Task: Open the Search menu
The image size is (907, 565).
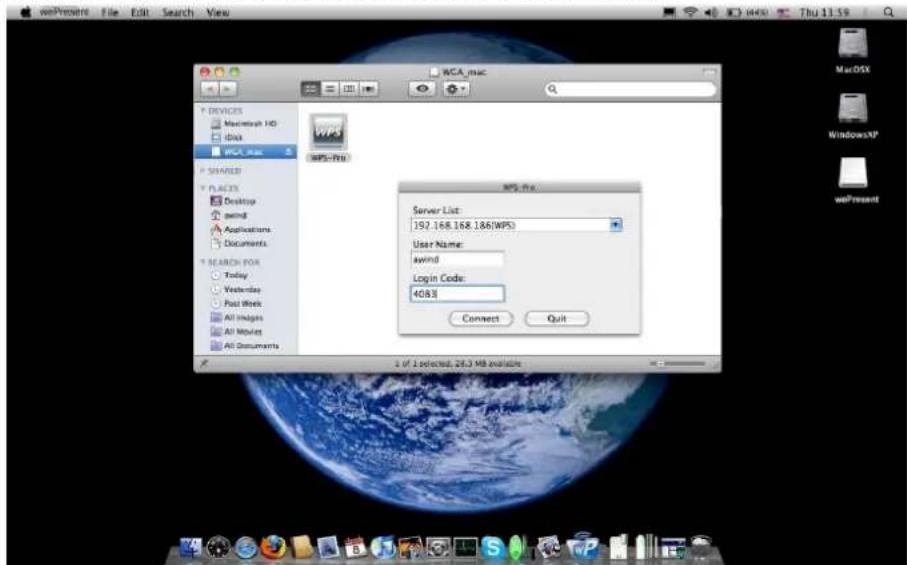Action: pos(178,12)
